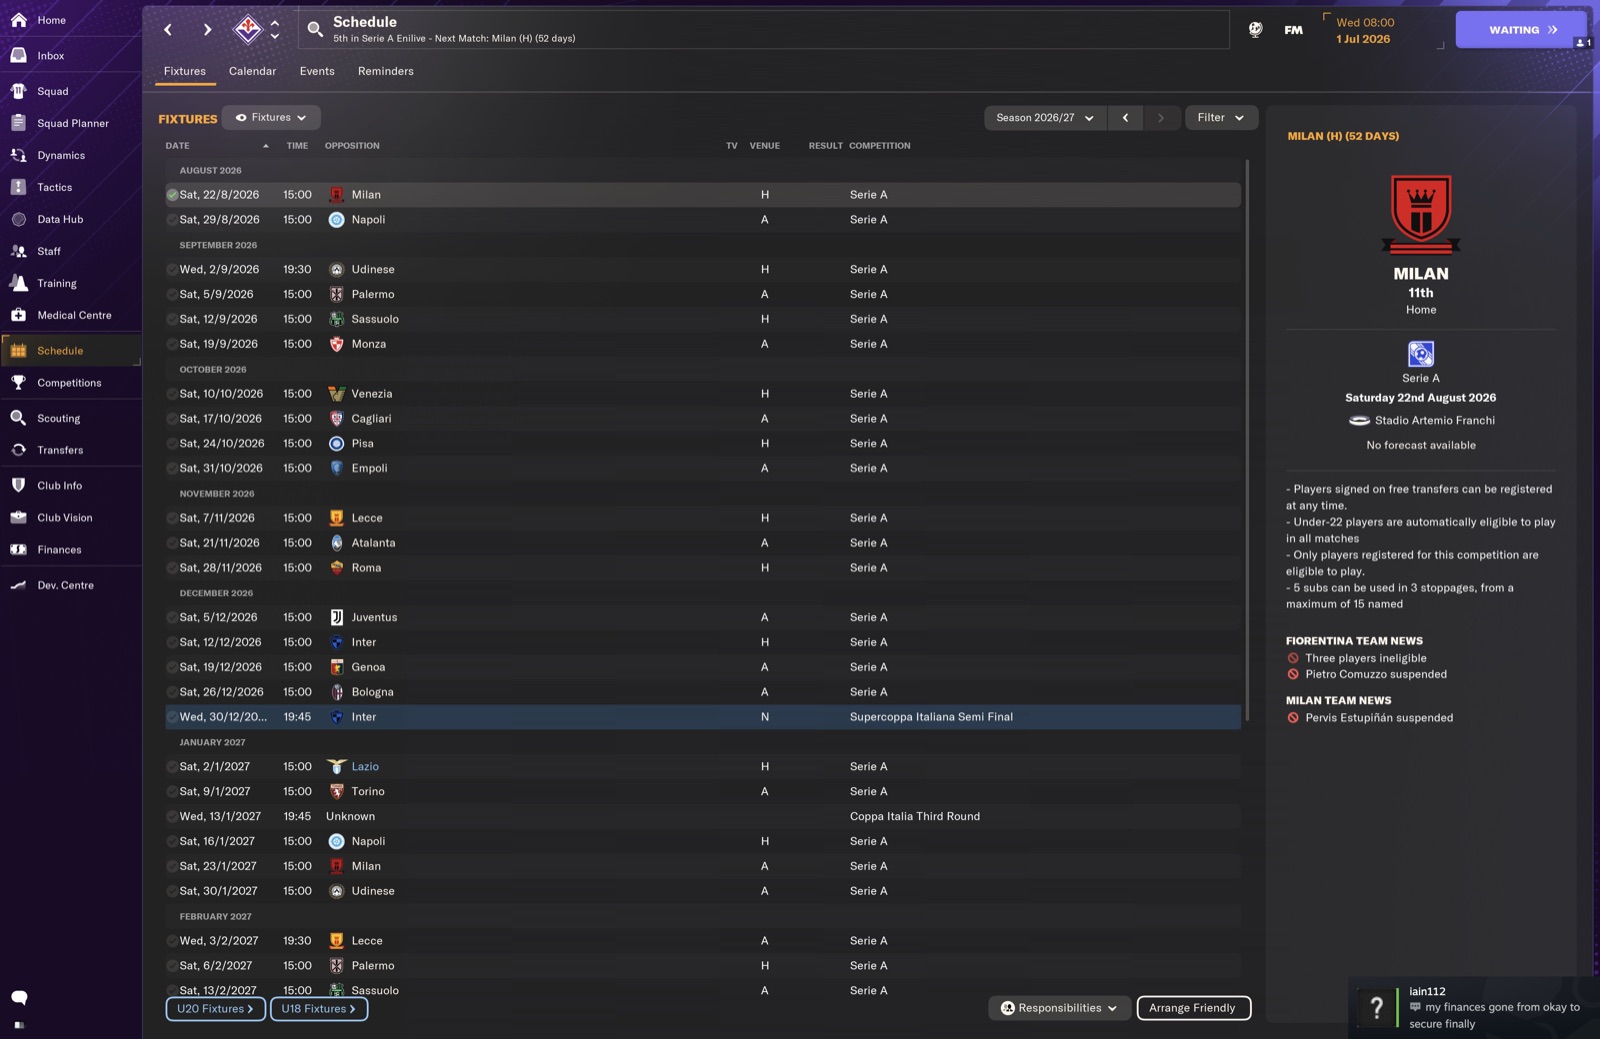Toggle the marker for Venezia 10/10/2026 fixture
The image size is (1600, 1039).
pyautogui.click(x=172, y=394)
